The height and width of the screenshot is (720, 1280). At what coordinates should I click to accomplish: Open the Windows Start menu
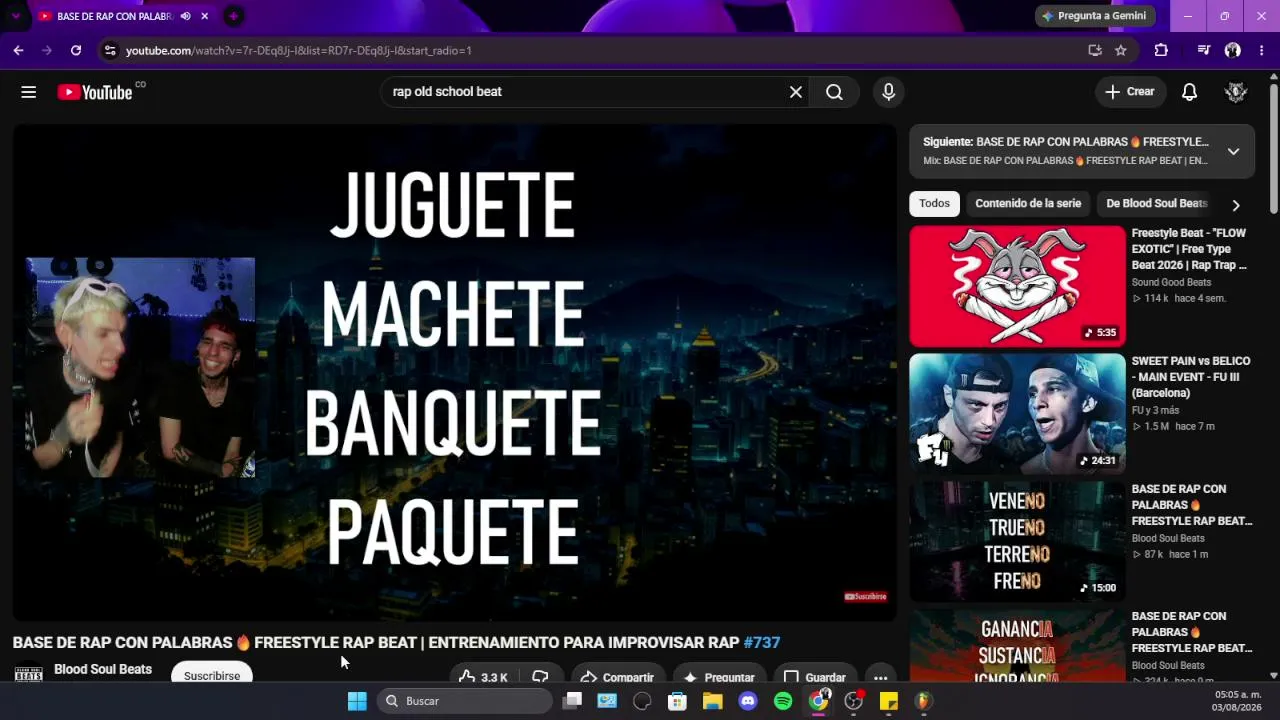[357, 701]
